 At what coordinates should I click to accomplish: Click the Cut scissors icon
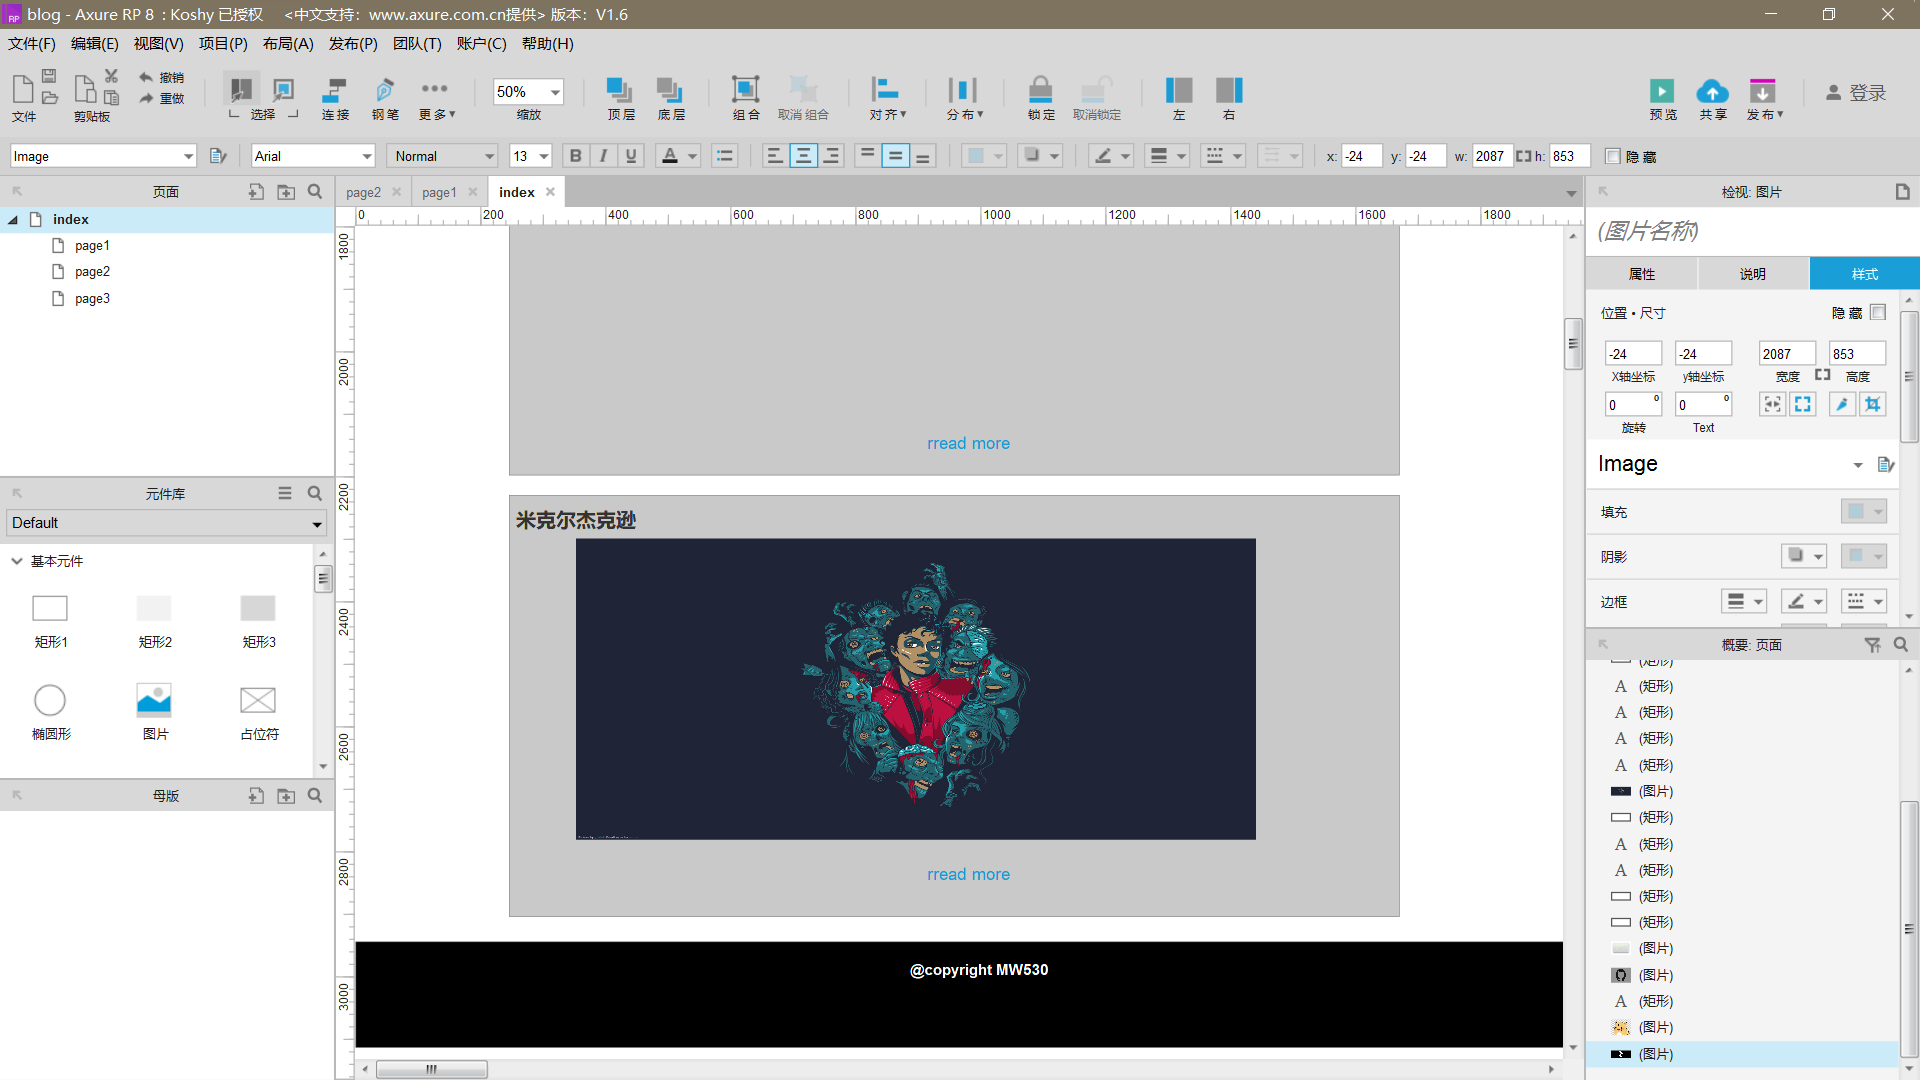click(x=111, y=76)
